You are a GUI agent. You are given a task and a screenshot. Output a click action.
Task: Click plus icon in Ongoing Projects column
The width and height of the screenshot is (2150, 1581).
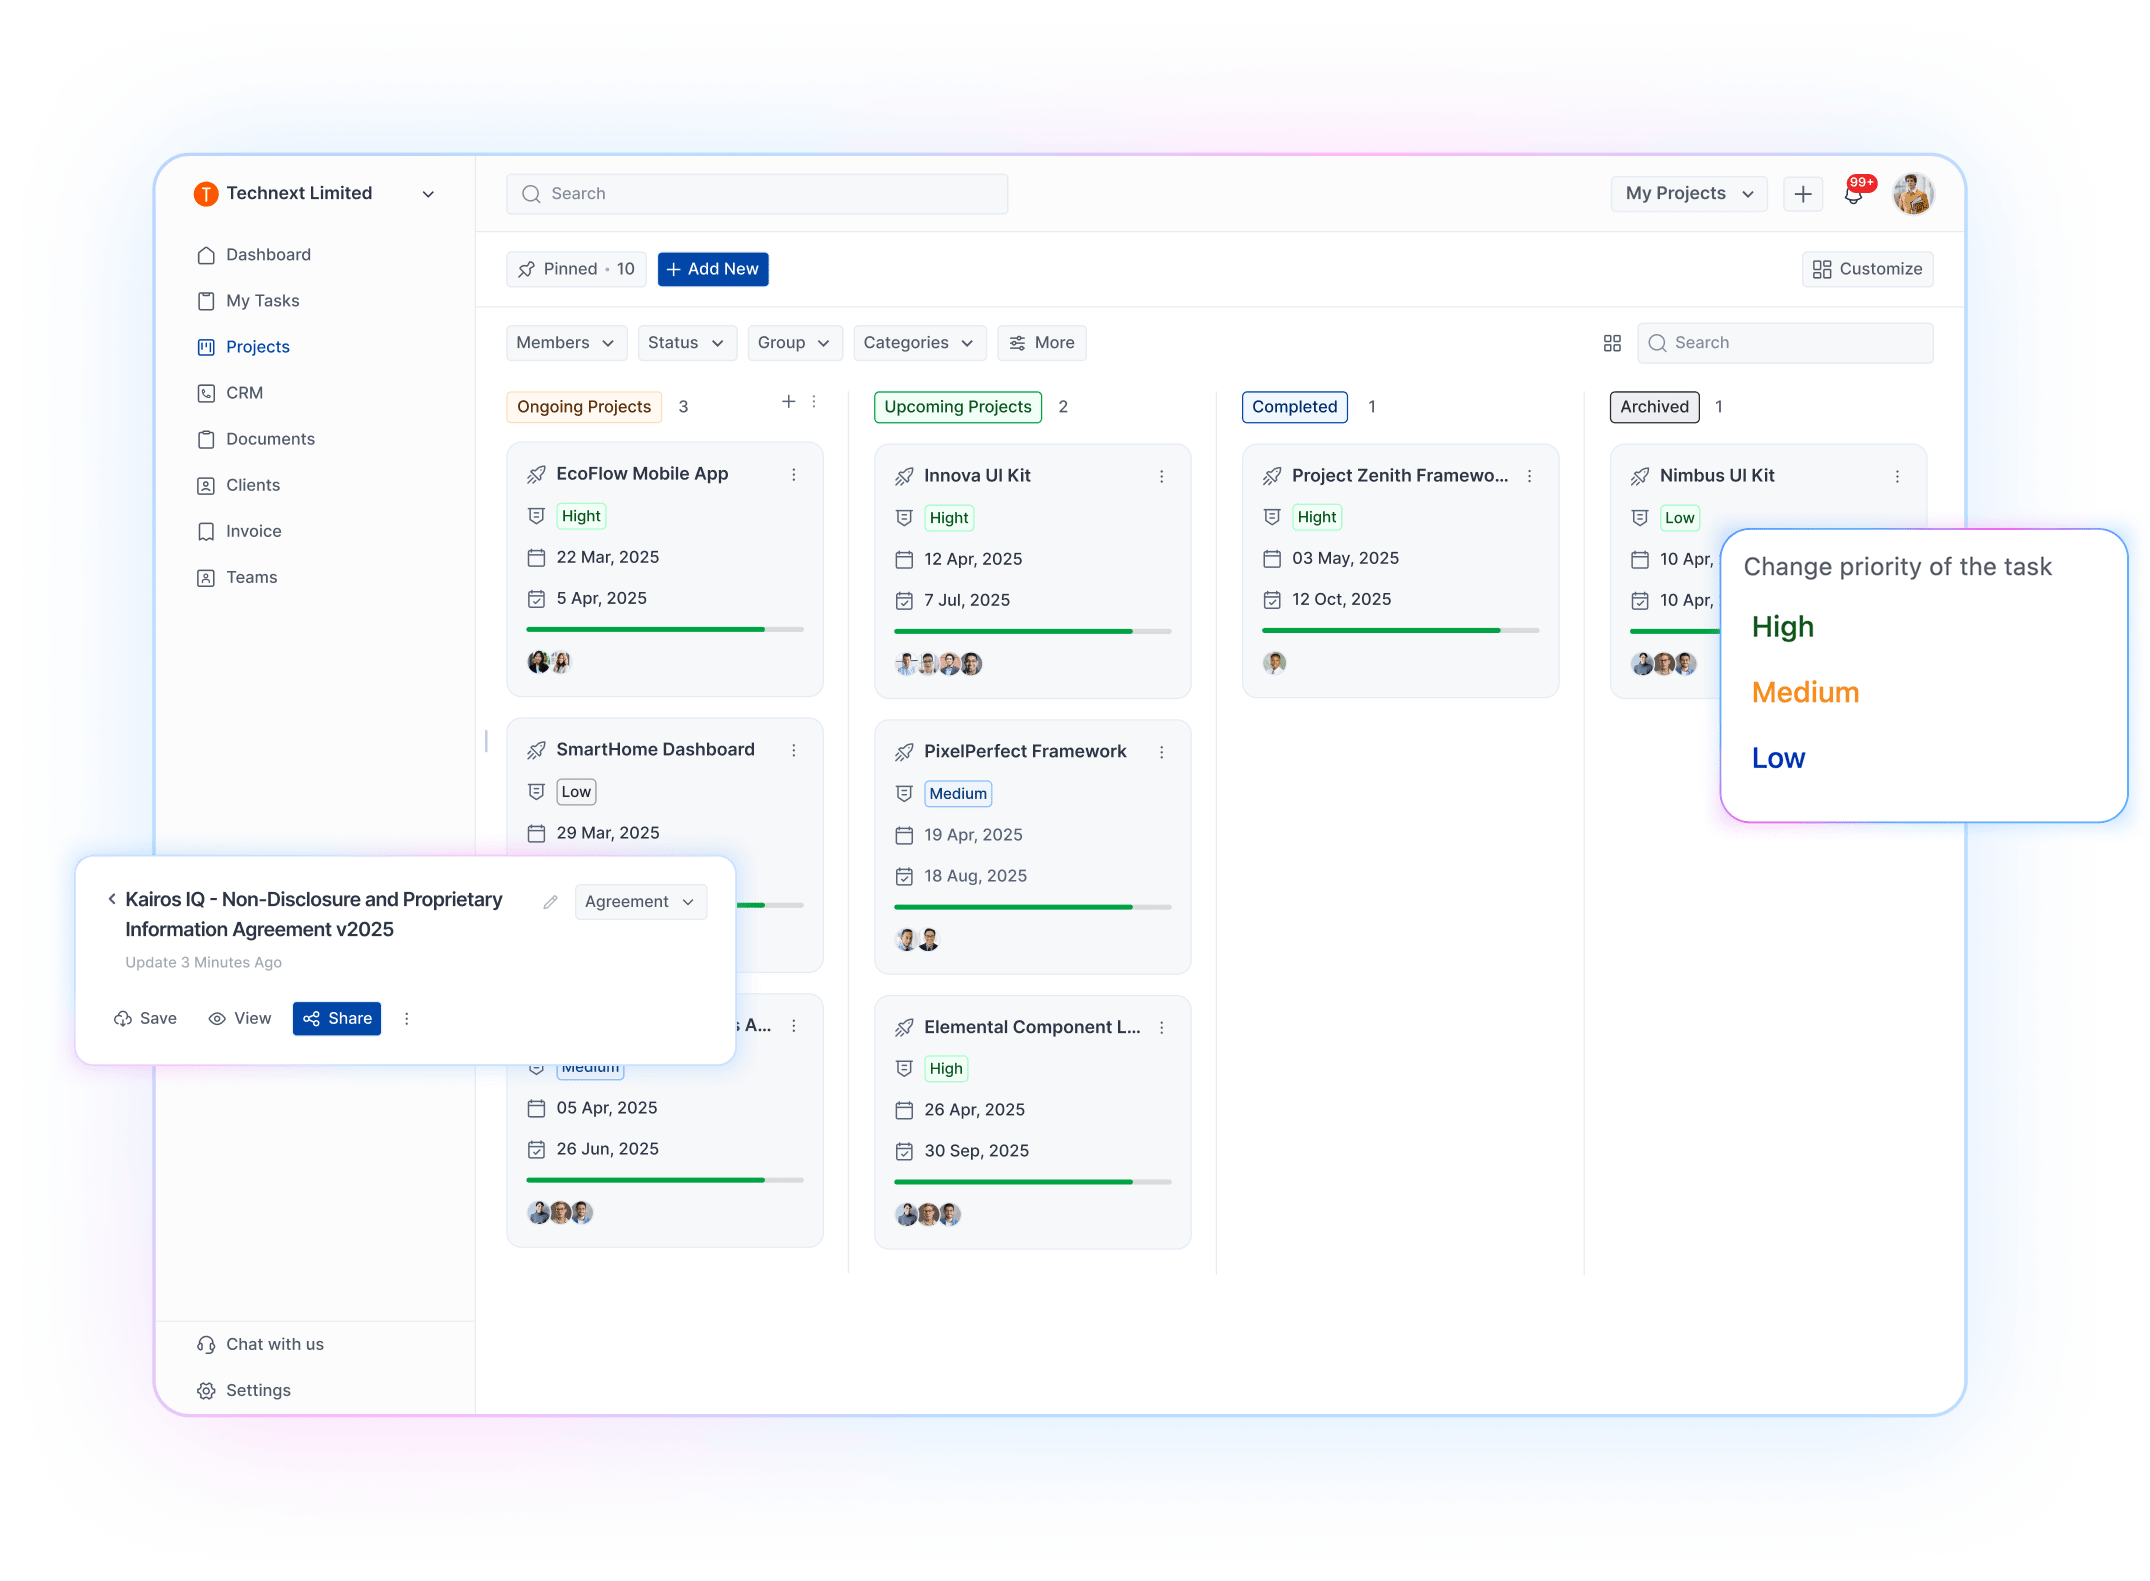[x=788, y=401]
